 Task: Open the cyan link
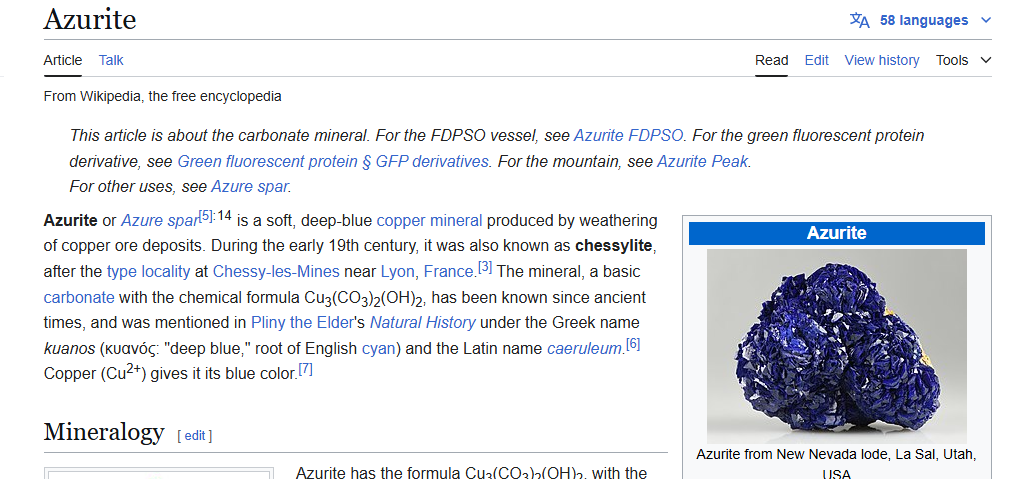(378, 348)
